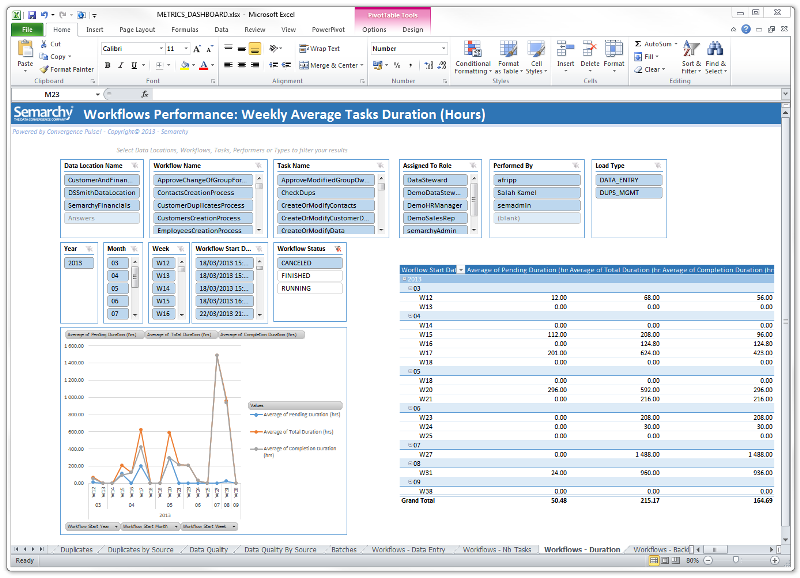Viewport: 800px width, 578px height.
Task: Toggle CANCELED in the Workflow Status slicer
Action: tap(310, 263)
